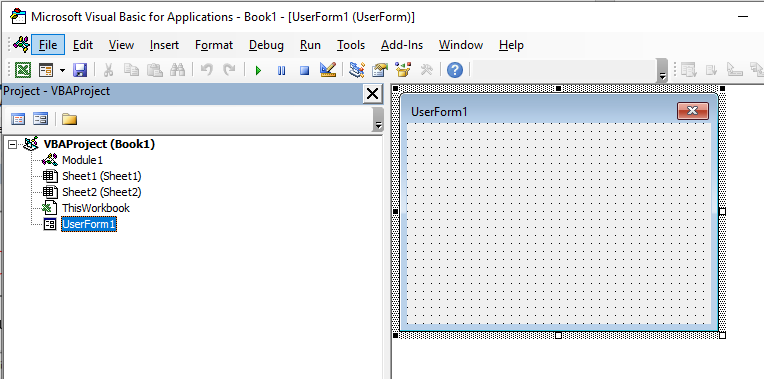Click View Object icon in Project pane
764x379 pixels.
pyautogui.click(x=40, y=119)
